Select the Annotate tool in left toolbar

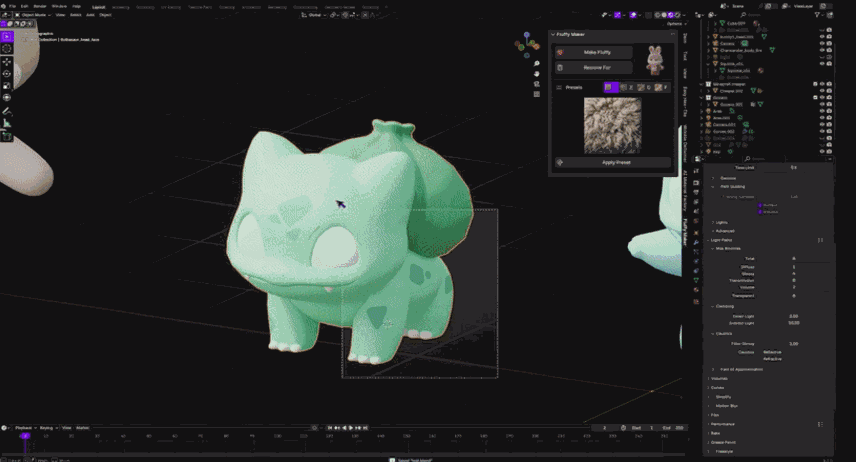tap(7, 111)
